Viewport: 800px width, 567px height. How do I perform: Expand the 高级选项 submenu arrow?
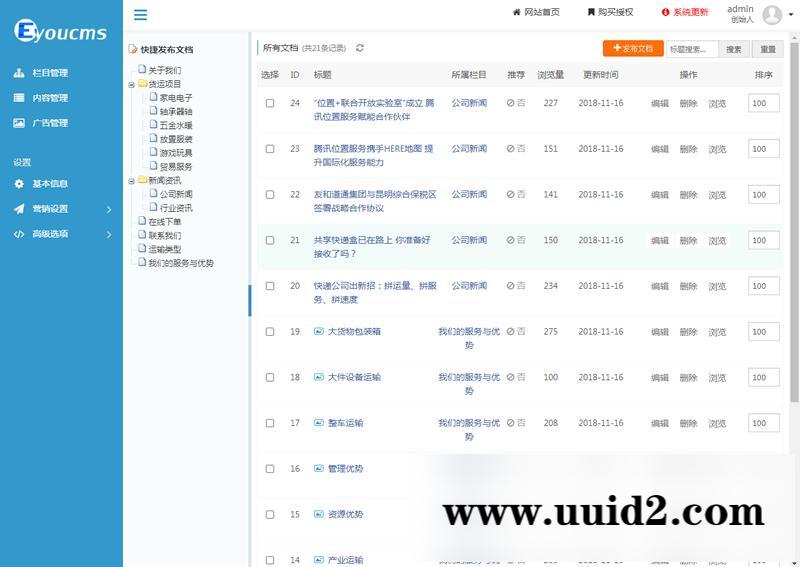click(x=109, y=234)
